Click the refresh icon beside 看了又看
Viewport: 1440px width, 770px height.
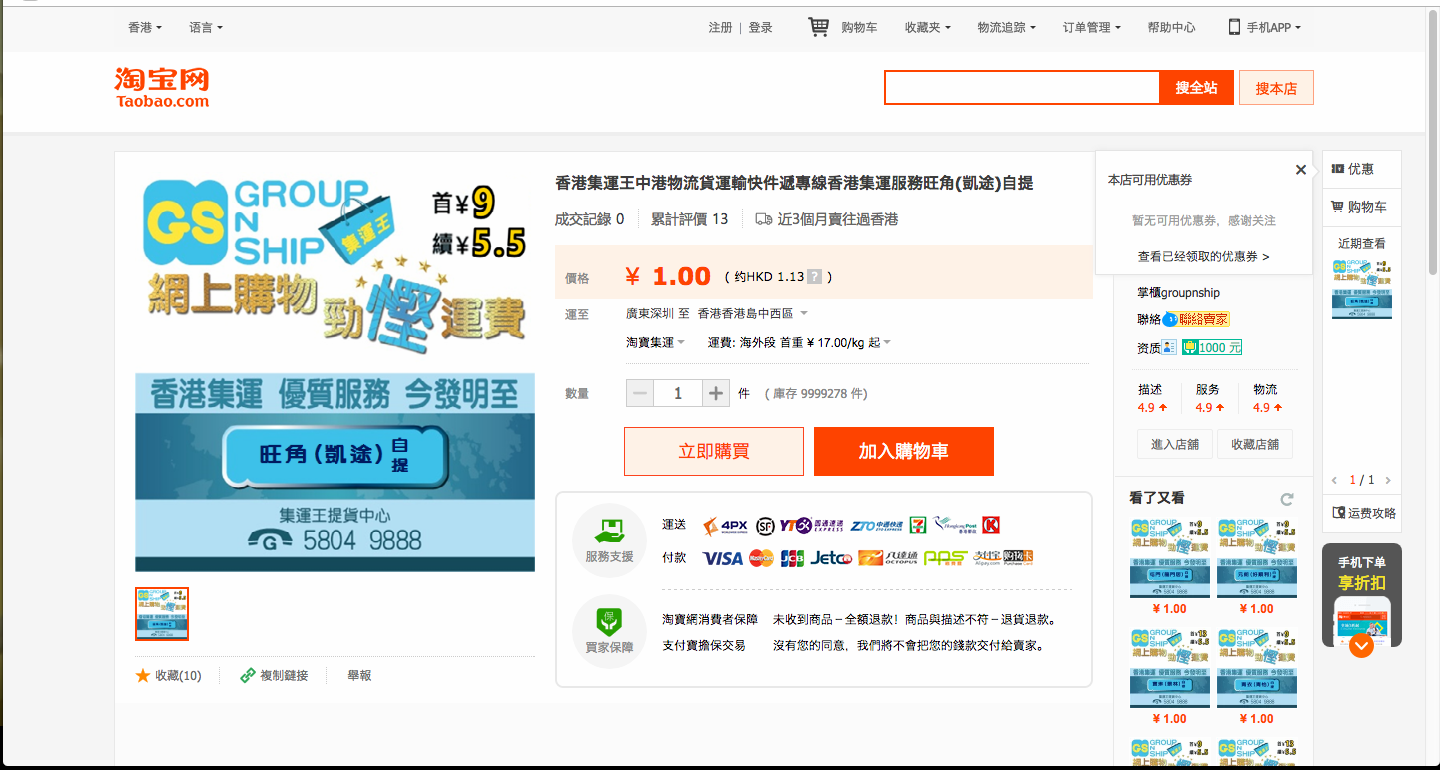click(1287, 499)
